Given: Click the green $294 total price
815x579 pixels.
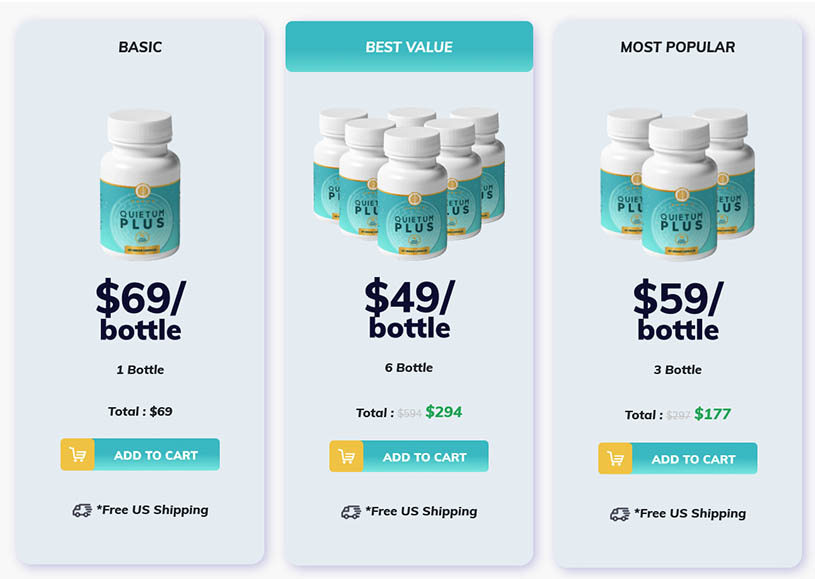Looking at the screenshot, I should (x=444, y=412).
